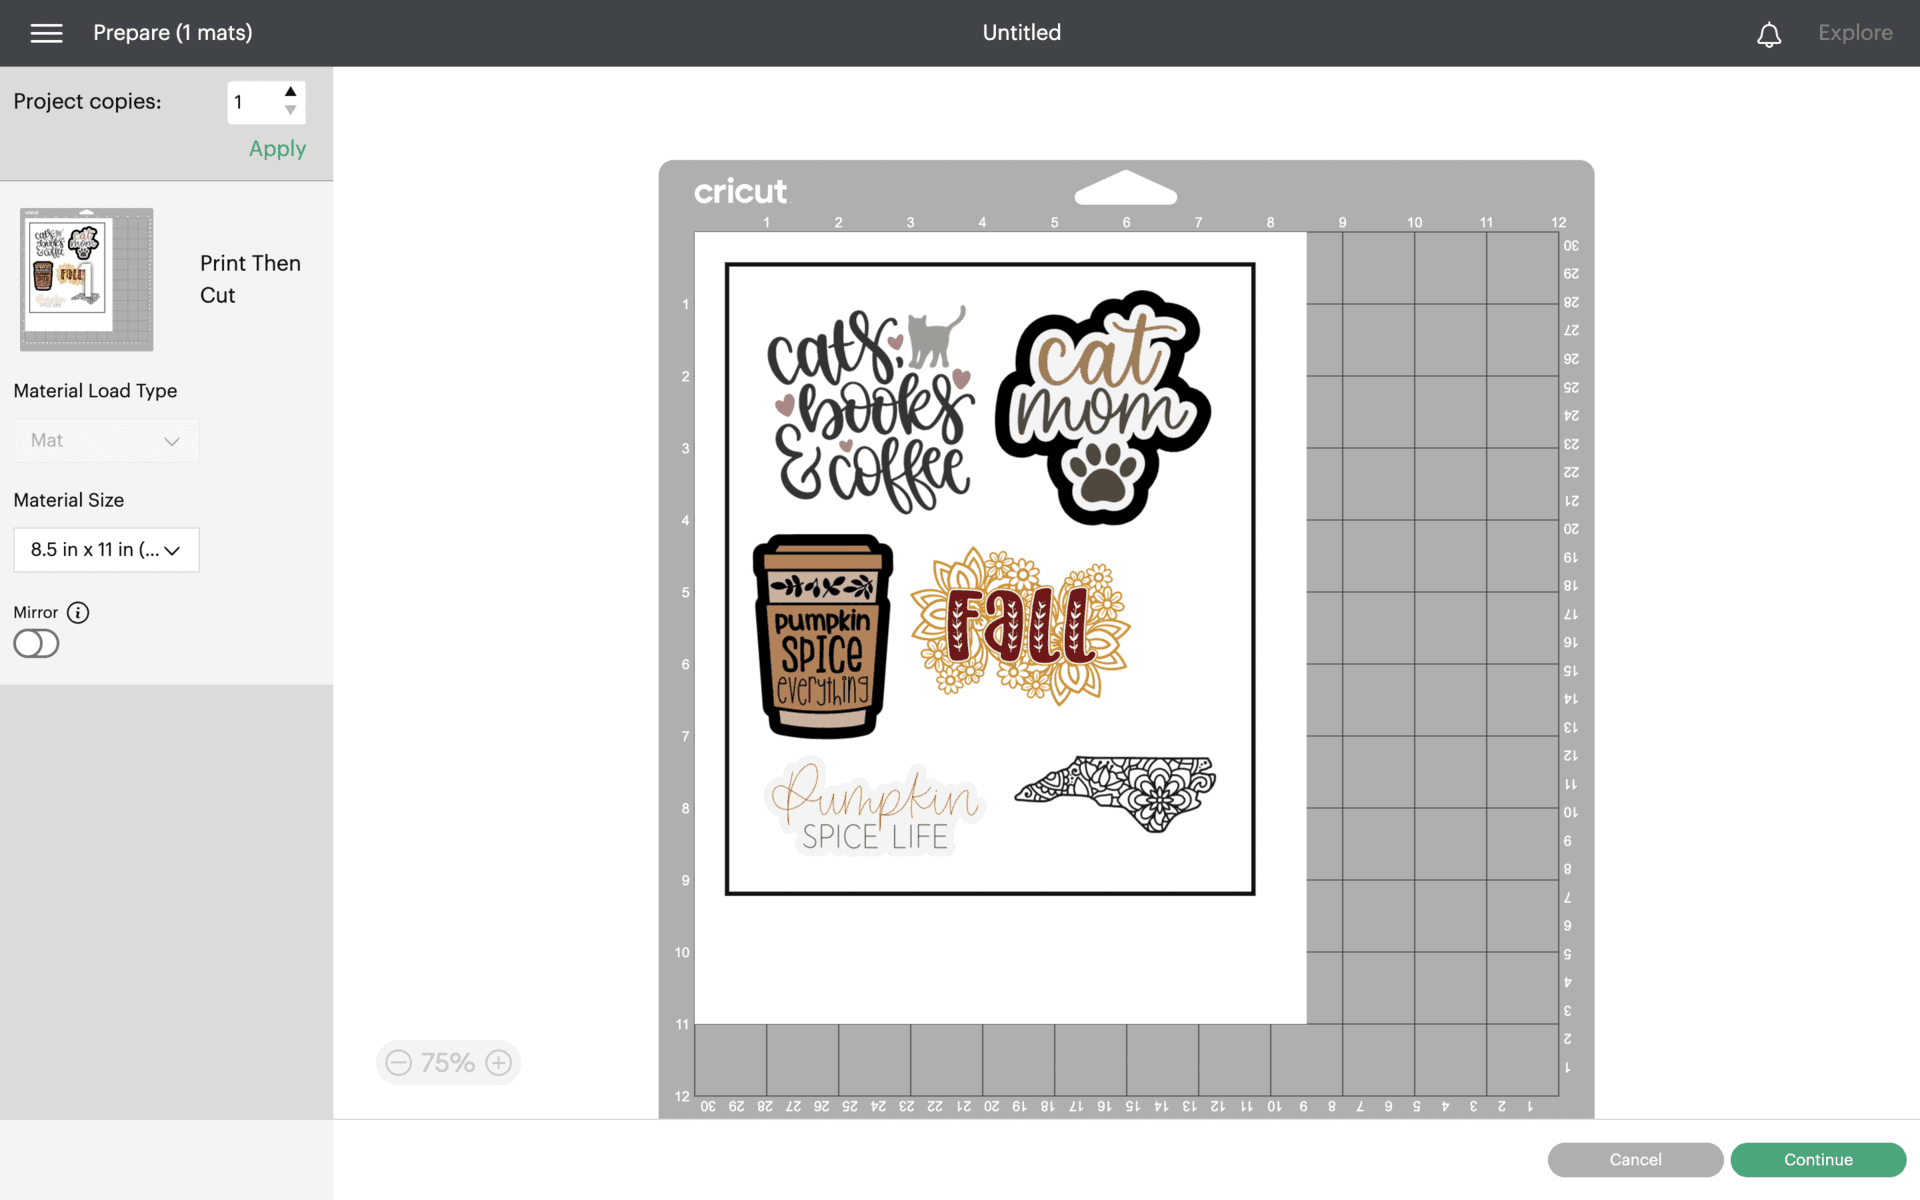1920x1200 pixels.
Task: Cancel the mat preparation
Action: coord(1634,1159)
